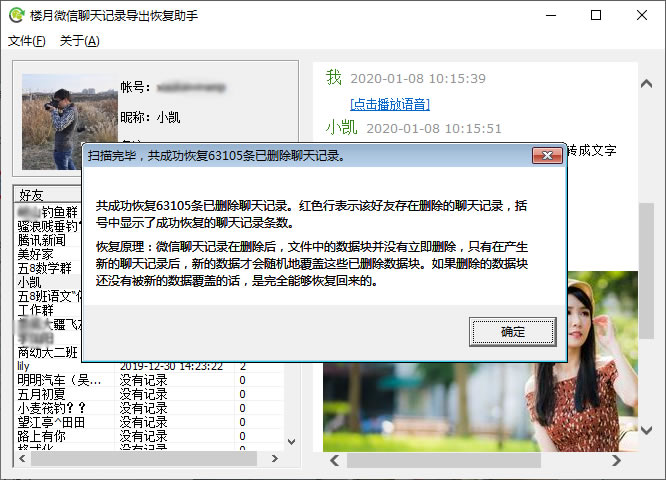This screenshot has height=480, width=666.
Task: Click chat panel scroll-left arrow
Action: [x=335, y=460]
